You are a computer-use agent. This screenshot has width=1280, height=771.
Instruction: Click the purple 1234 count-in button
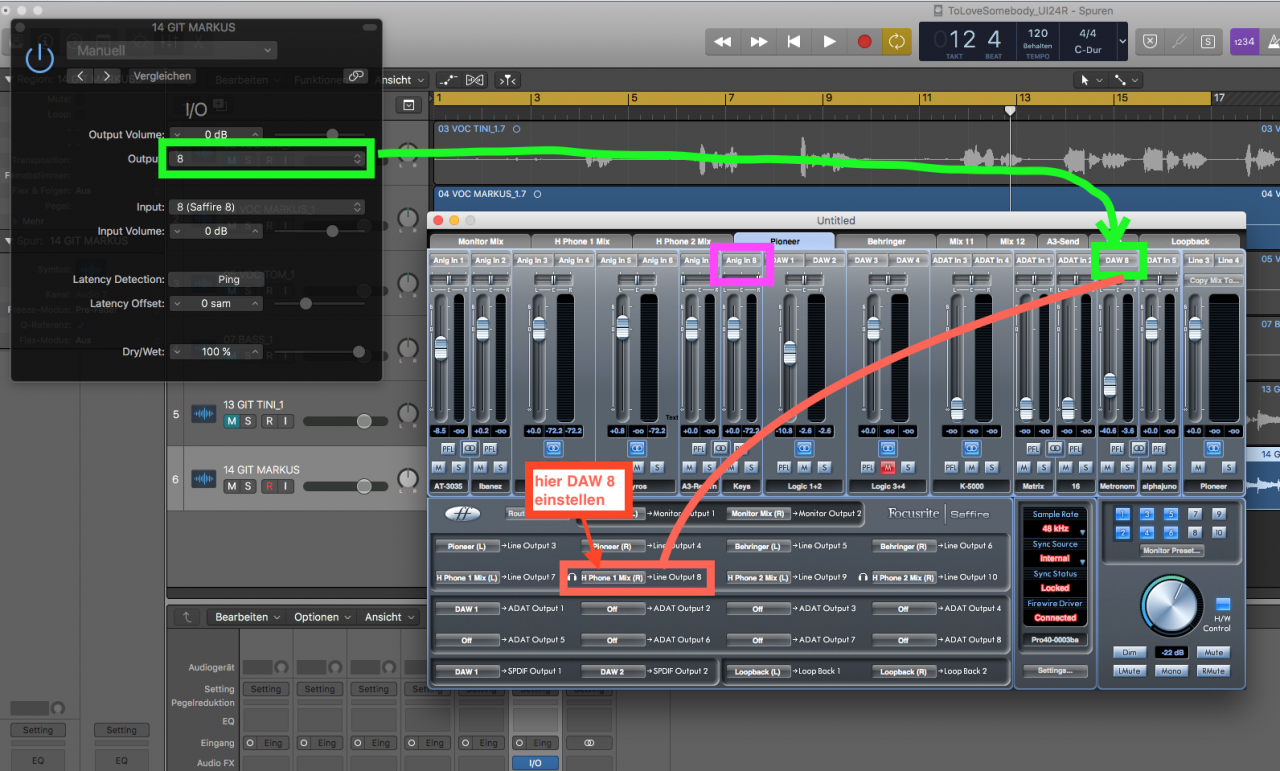(1244, 41)
